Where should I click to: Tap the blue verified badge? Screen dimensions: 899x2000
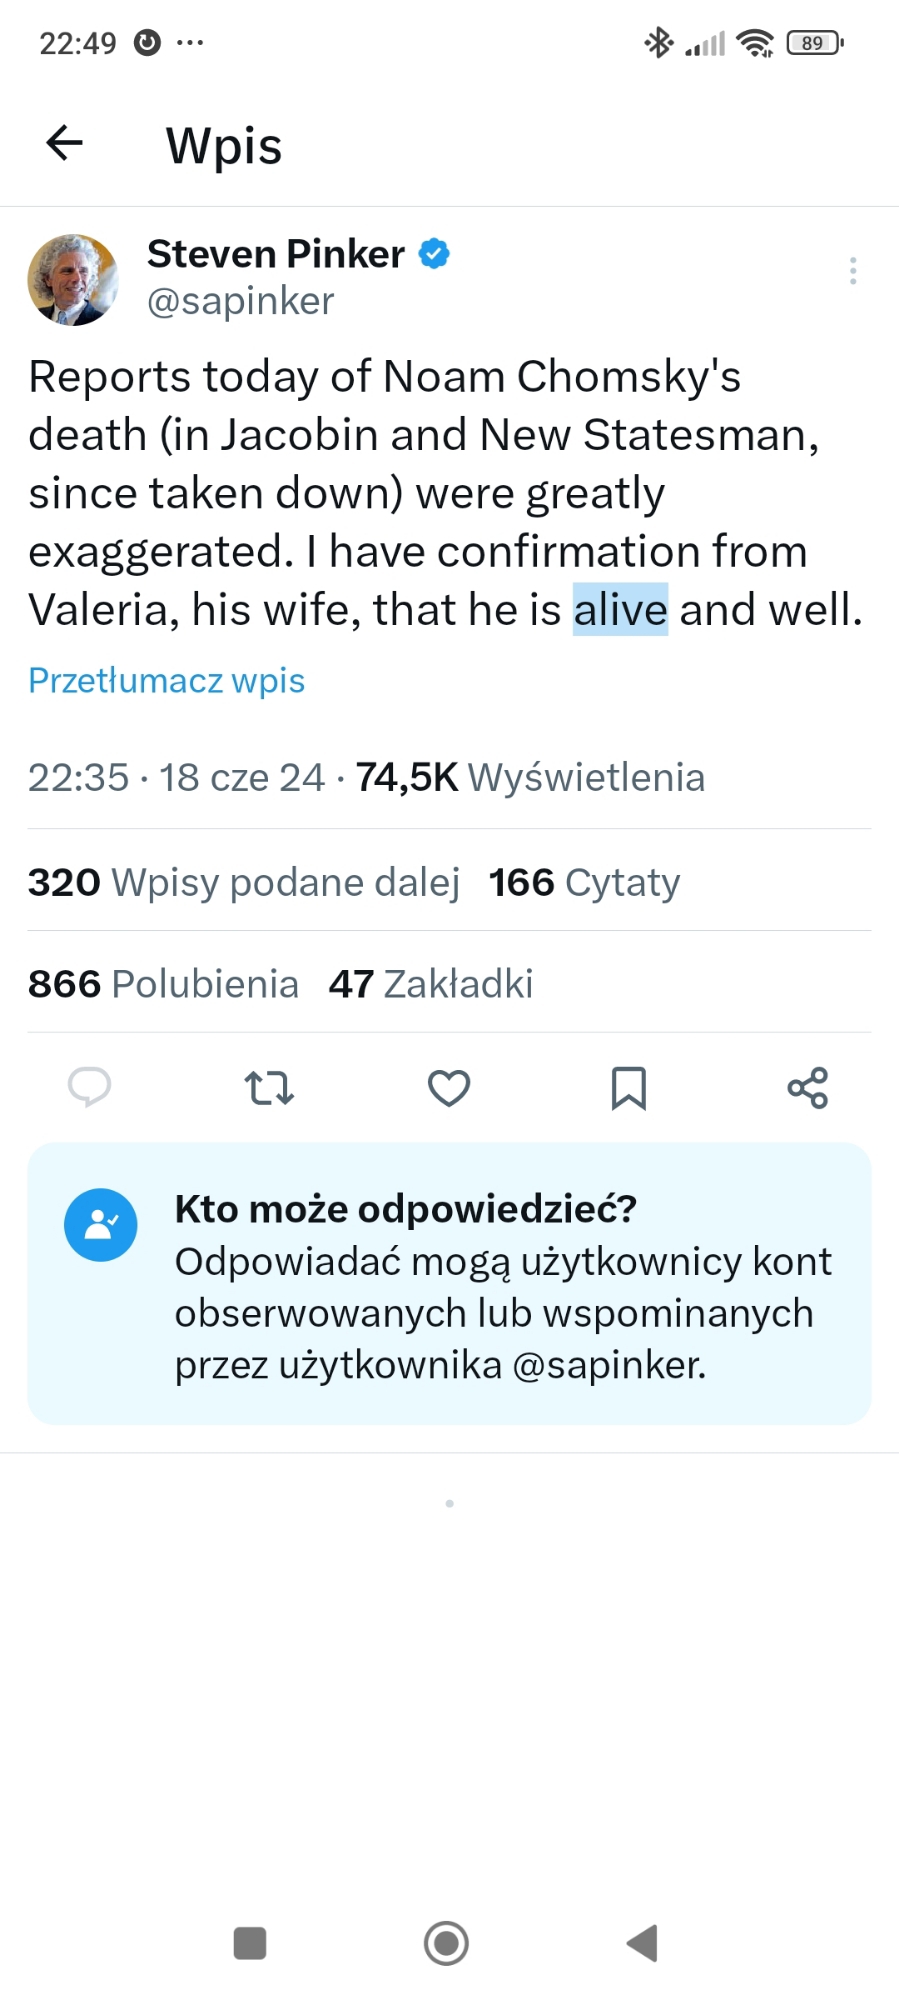coord(434,254)
